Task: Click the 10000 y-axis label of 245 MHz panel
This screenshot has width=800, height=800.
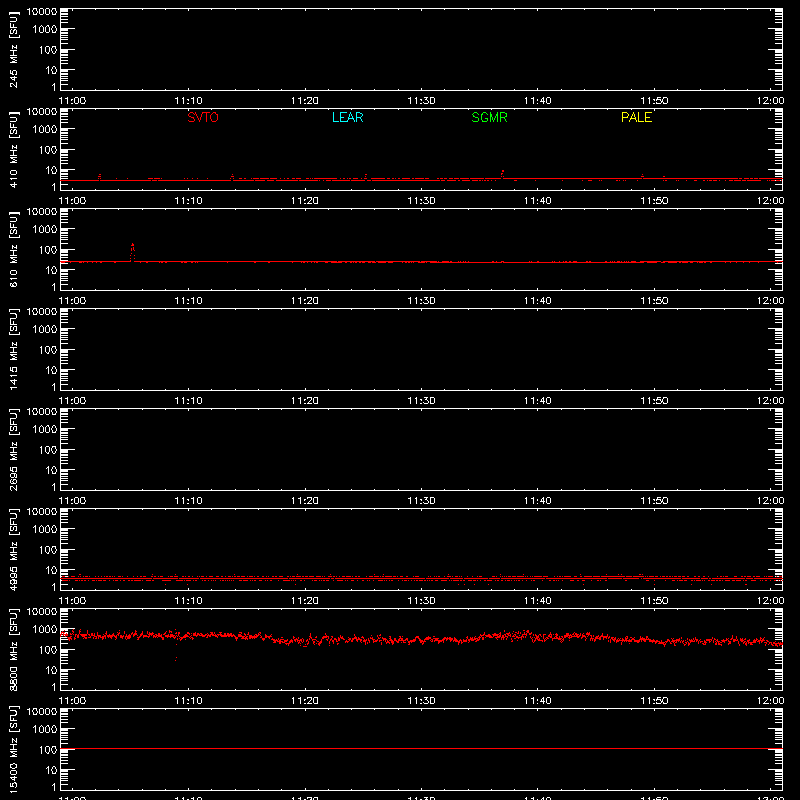Action: coord(42,12)
